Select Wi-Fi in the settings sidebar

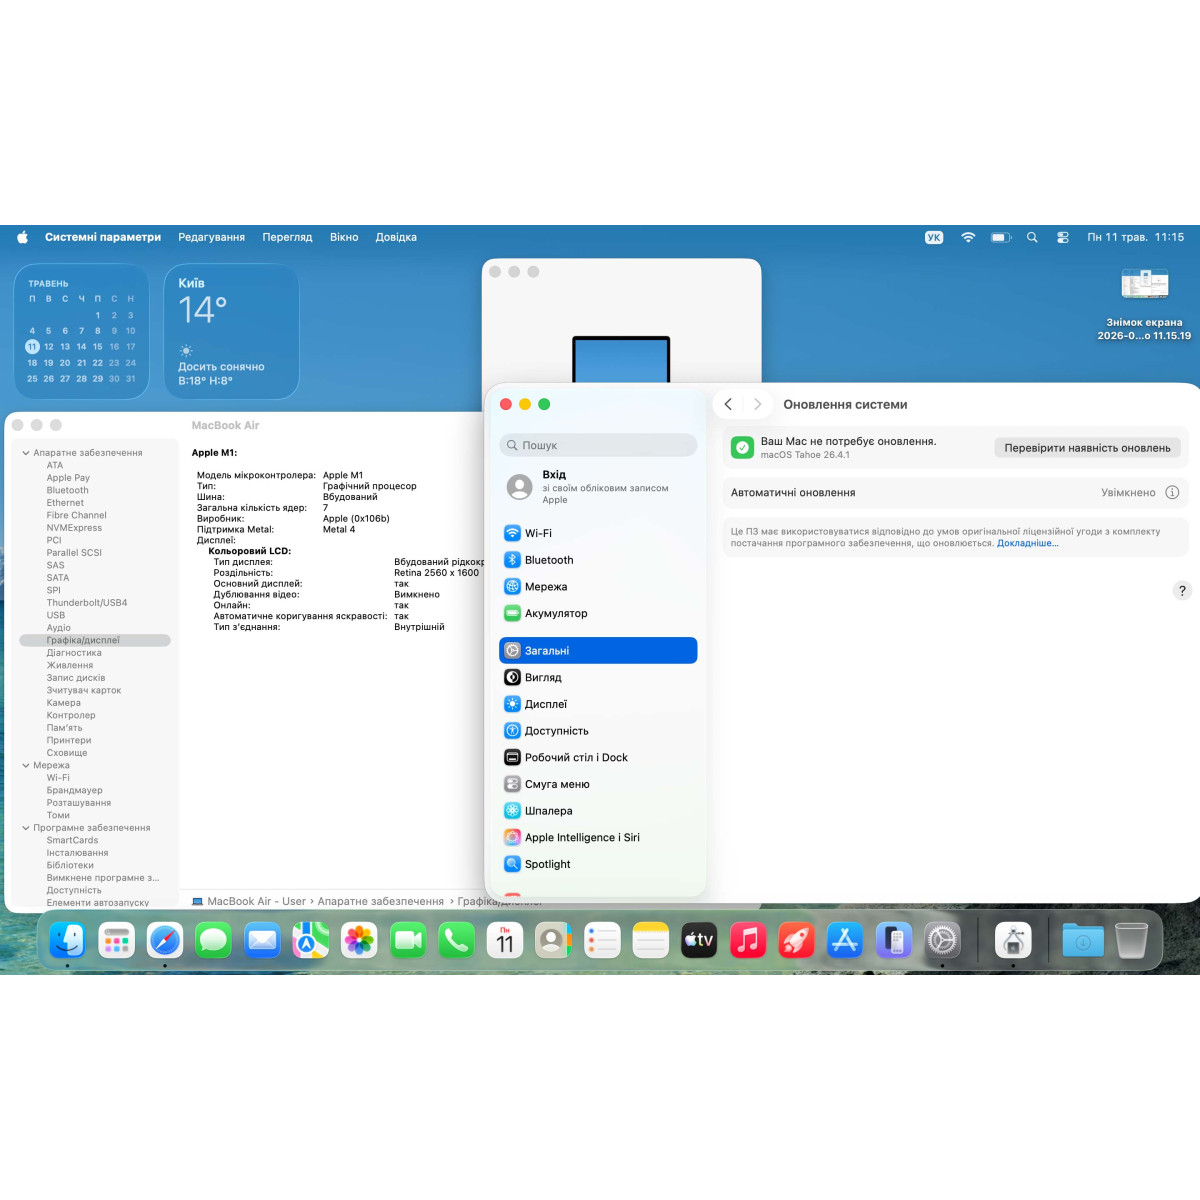coord(598,533)
